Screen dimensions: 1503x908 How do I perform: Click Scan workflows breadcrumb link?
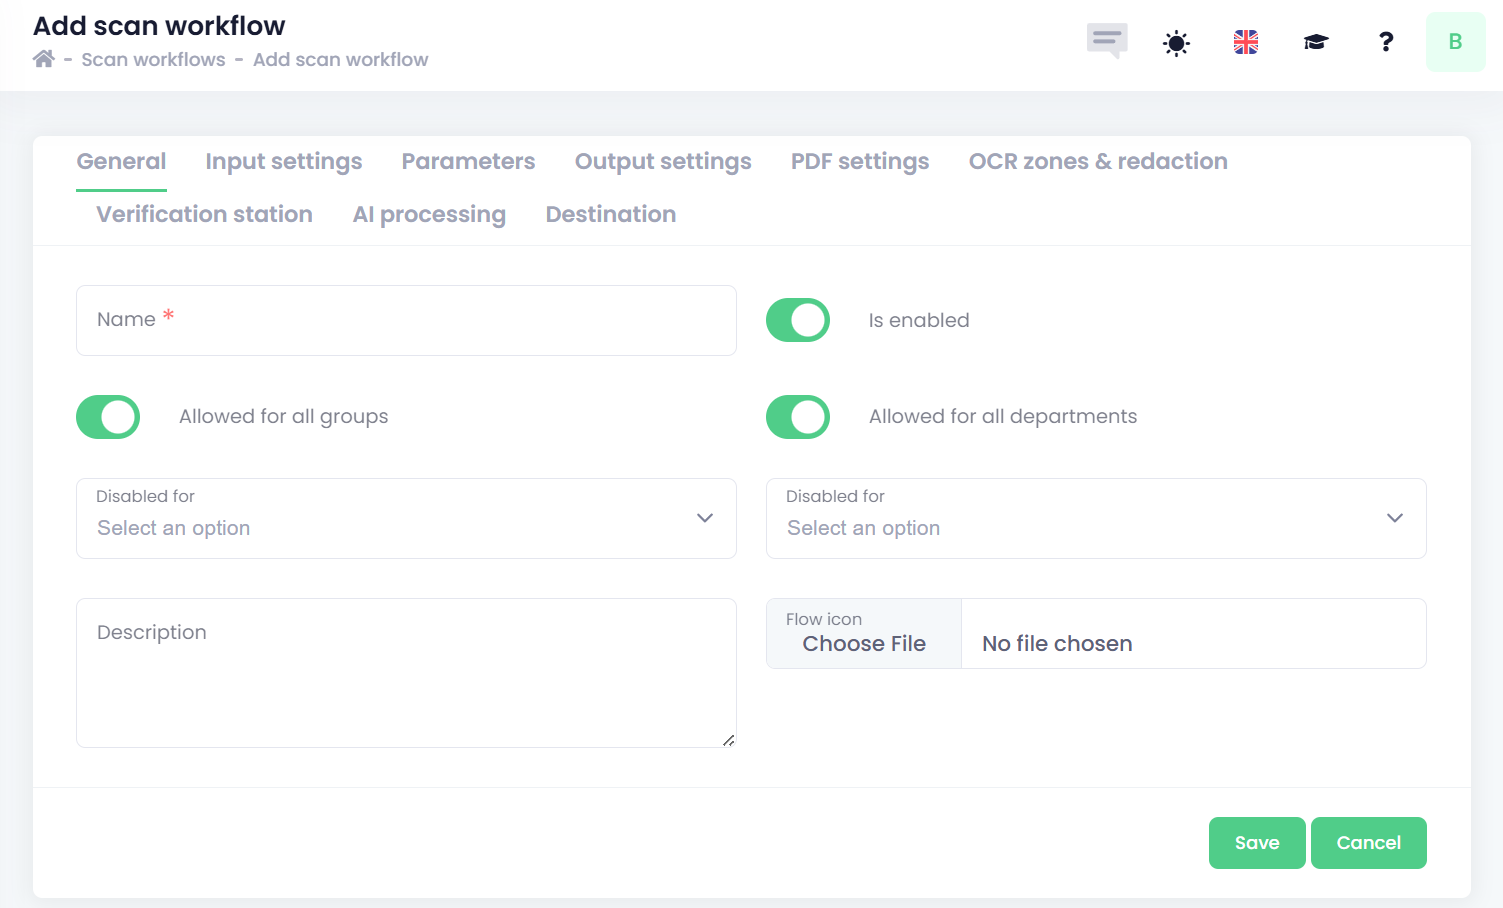click(153, 60)
